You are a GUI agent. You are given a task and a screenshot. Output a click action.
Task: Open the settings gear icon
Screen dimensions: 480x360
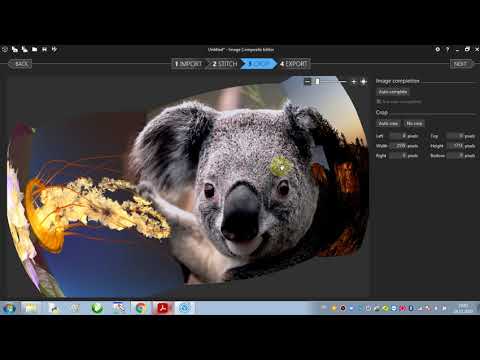(438, 49)
